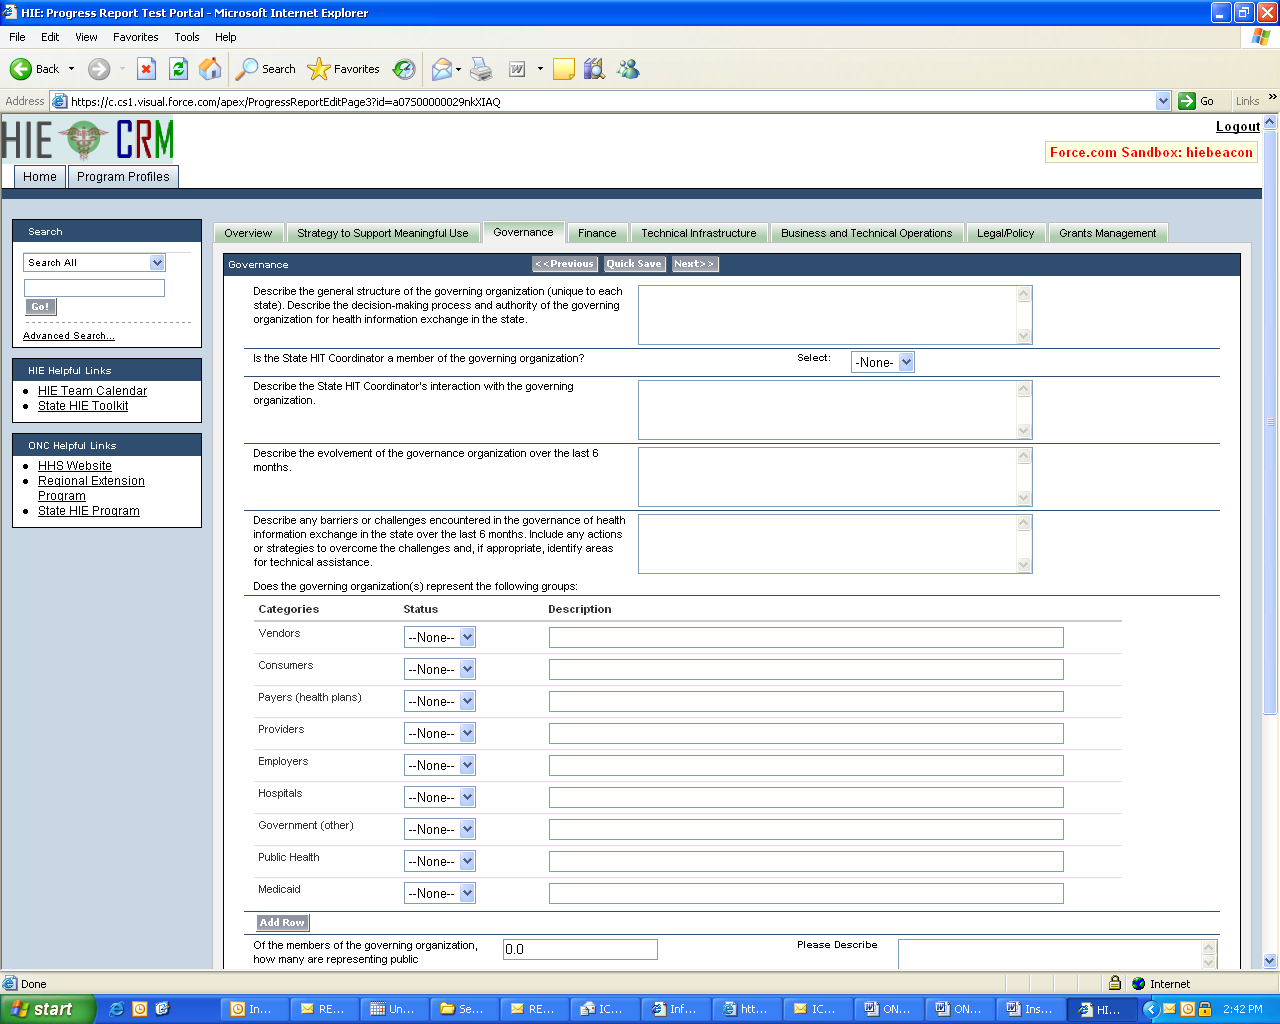Refresh the page using the toolbar icon
Viewport: 1280px width, 1024px height.
[x=178, y=69]
